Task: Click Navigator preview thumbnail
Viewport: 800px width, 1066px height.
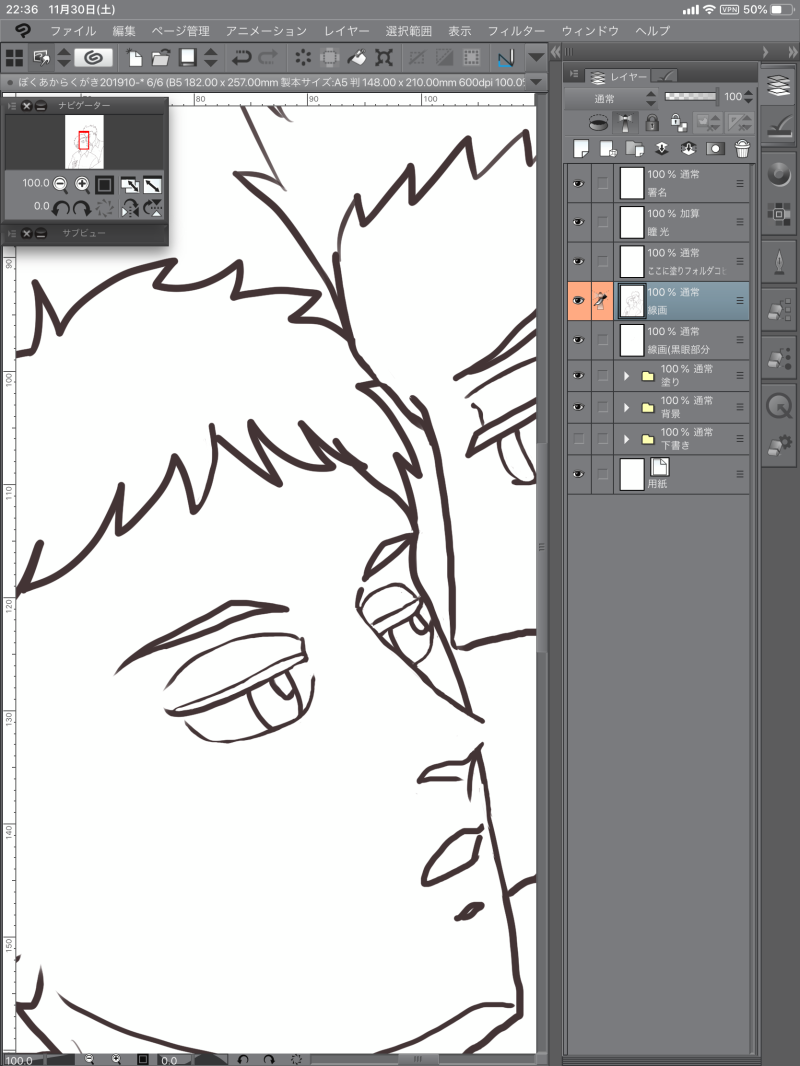Action: pos(84,141)
